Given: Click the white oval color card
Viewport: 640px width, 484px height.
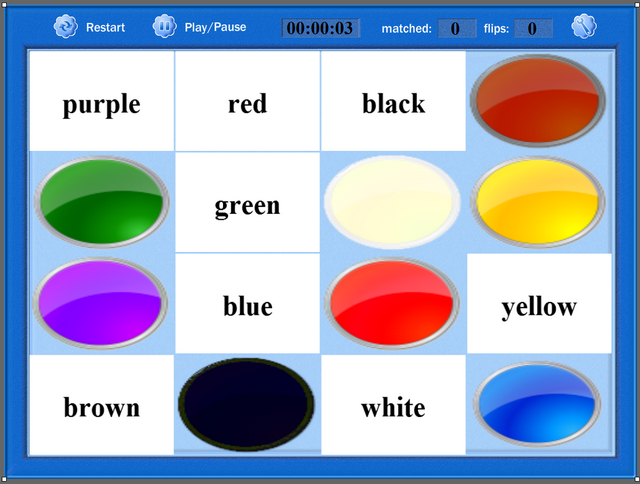Looking at the screenshot, I should point(393,203).
